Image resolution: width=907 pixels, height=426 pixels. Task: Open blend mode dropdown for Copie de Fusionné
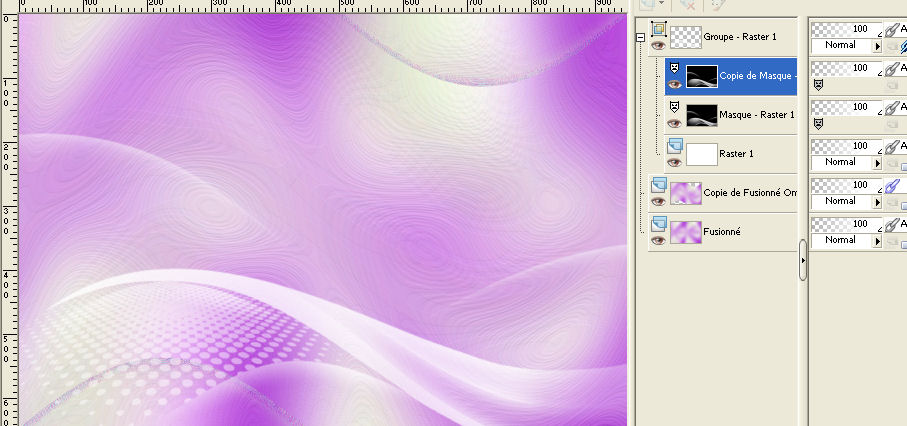[x=877, y=201]
